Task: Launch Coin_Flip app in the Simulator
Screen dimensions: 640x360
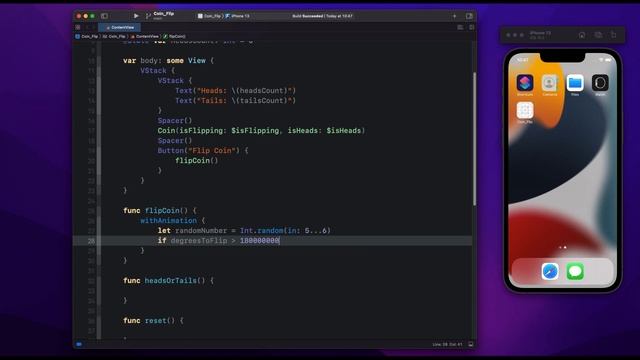Action: [x=524, y=110]
